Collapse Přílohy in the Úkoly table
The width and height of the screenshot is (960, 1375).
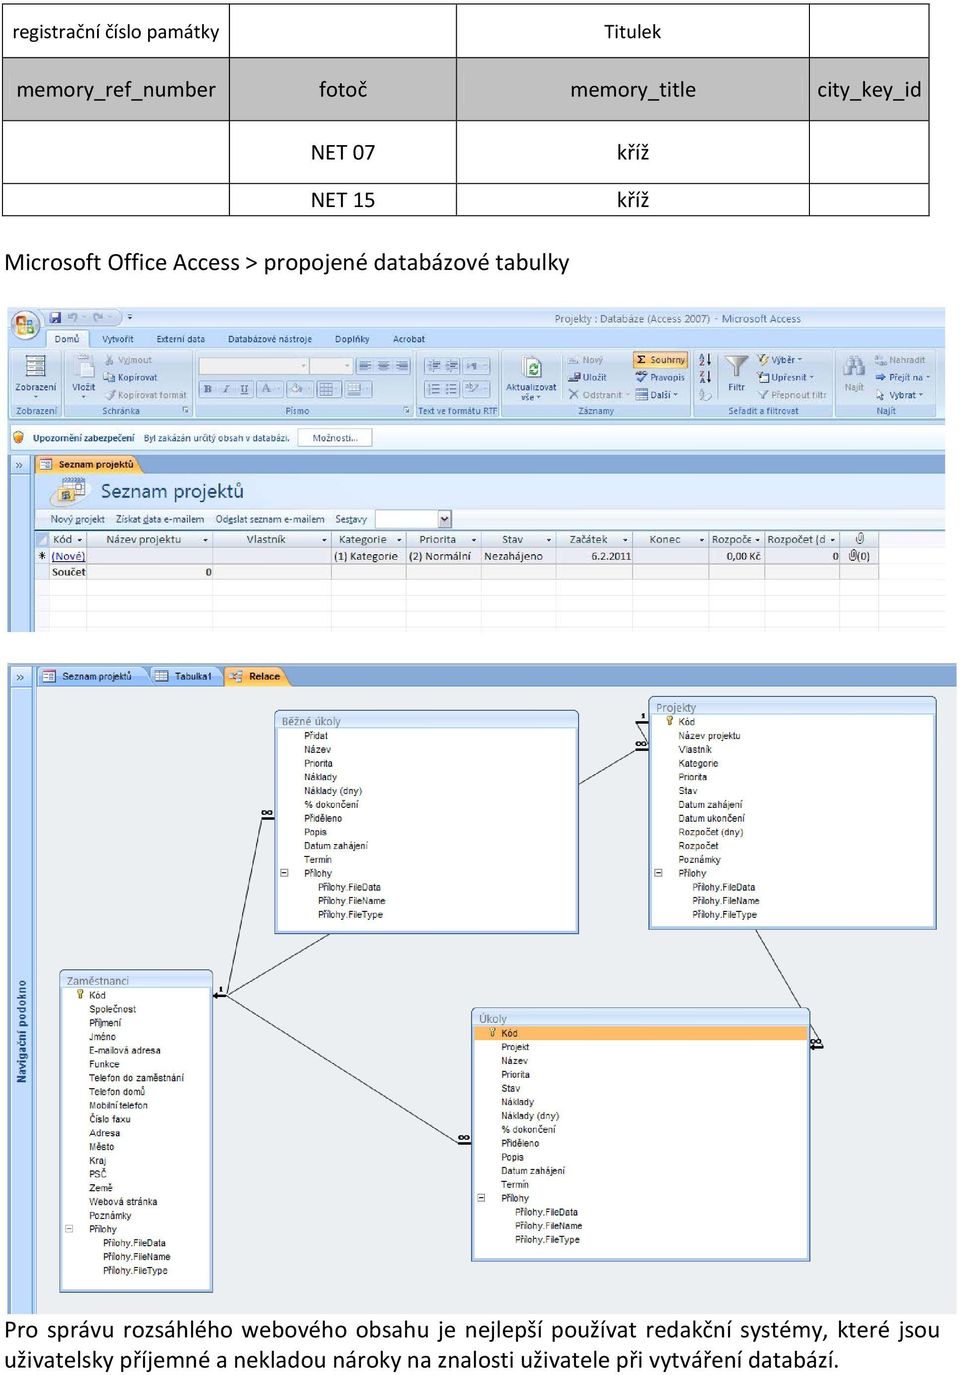point(481,1198)
